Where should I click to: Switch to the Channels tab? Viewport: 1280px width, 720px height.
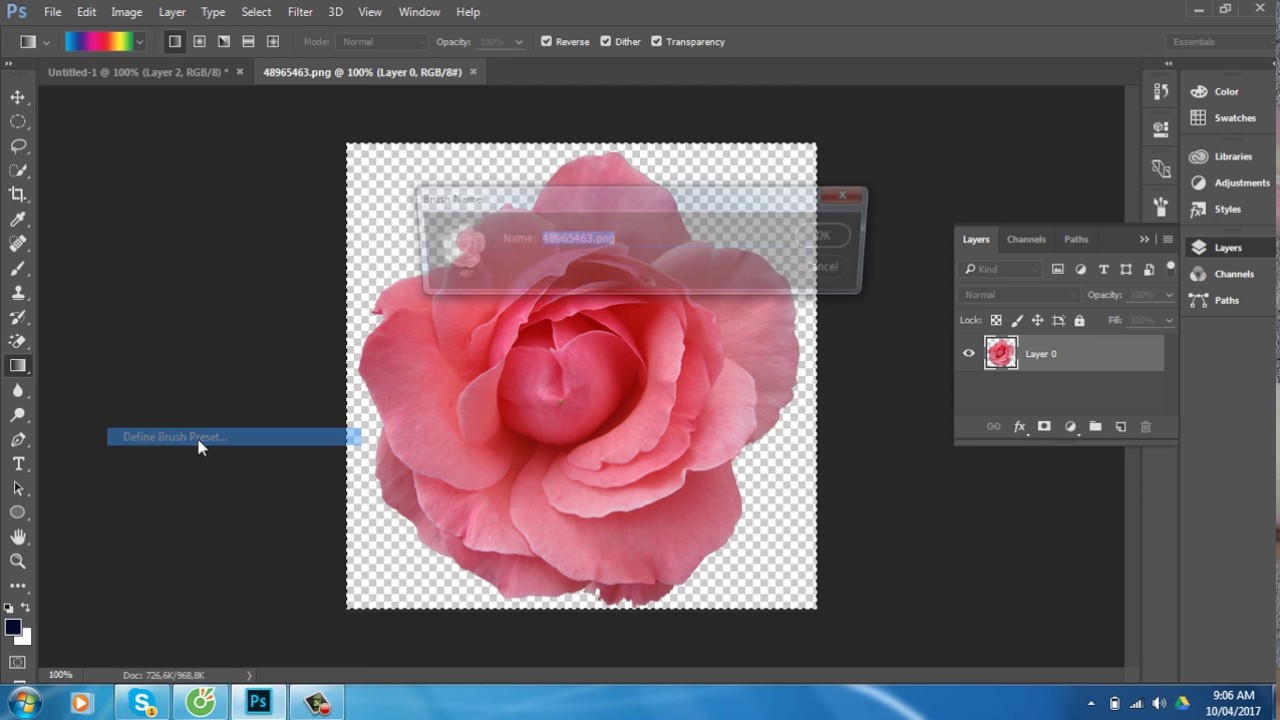1026,240
